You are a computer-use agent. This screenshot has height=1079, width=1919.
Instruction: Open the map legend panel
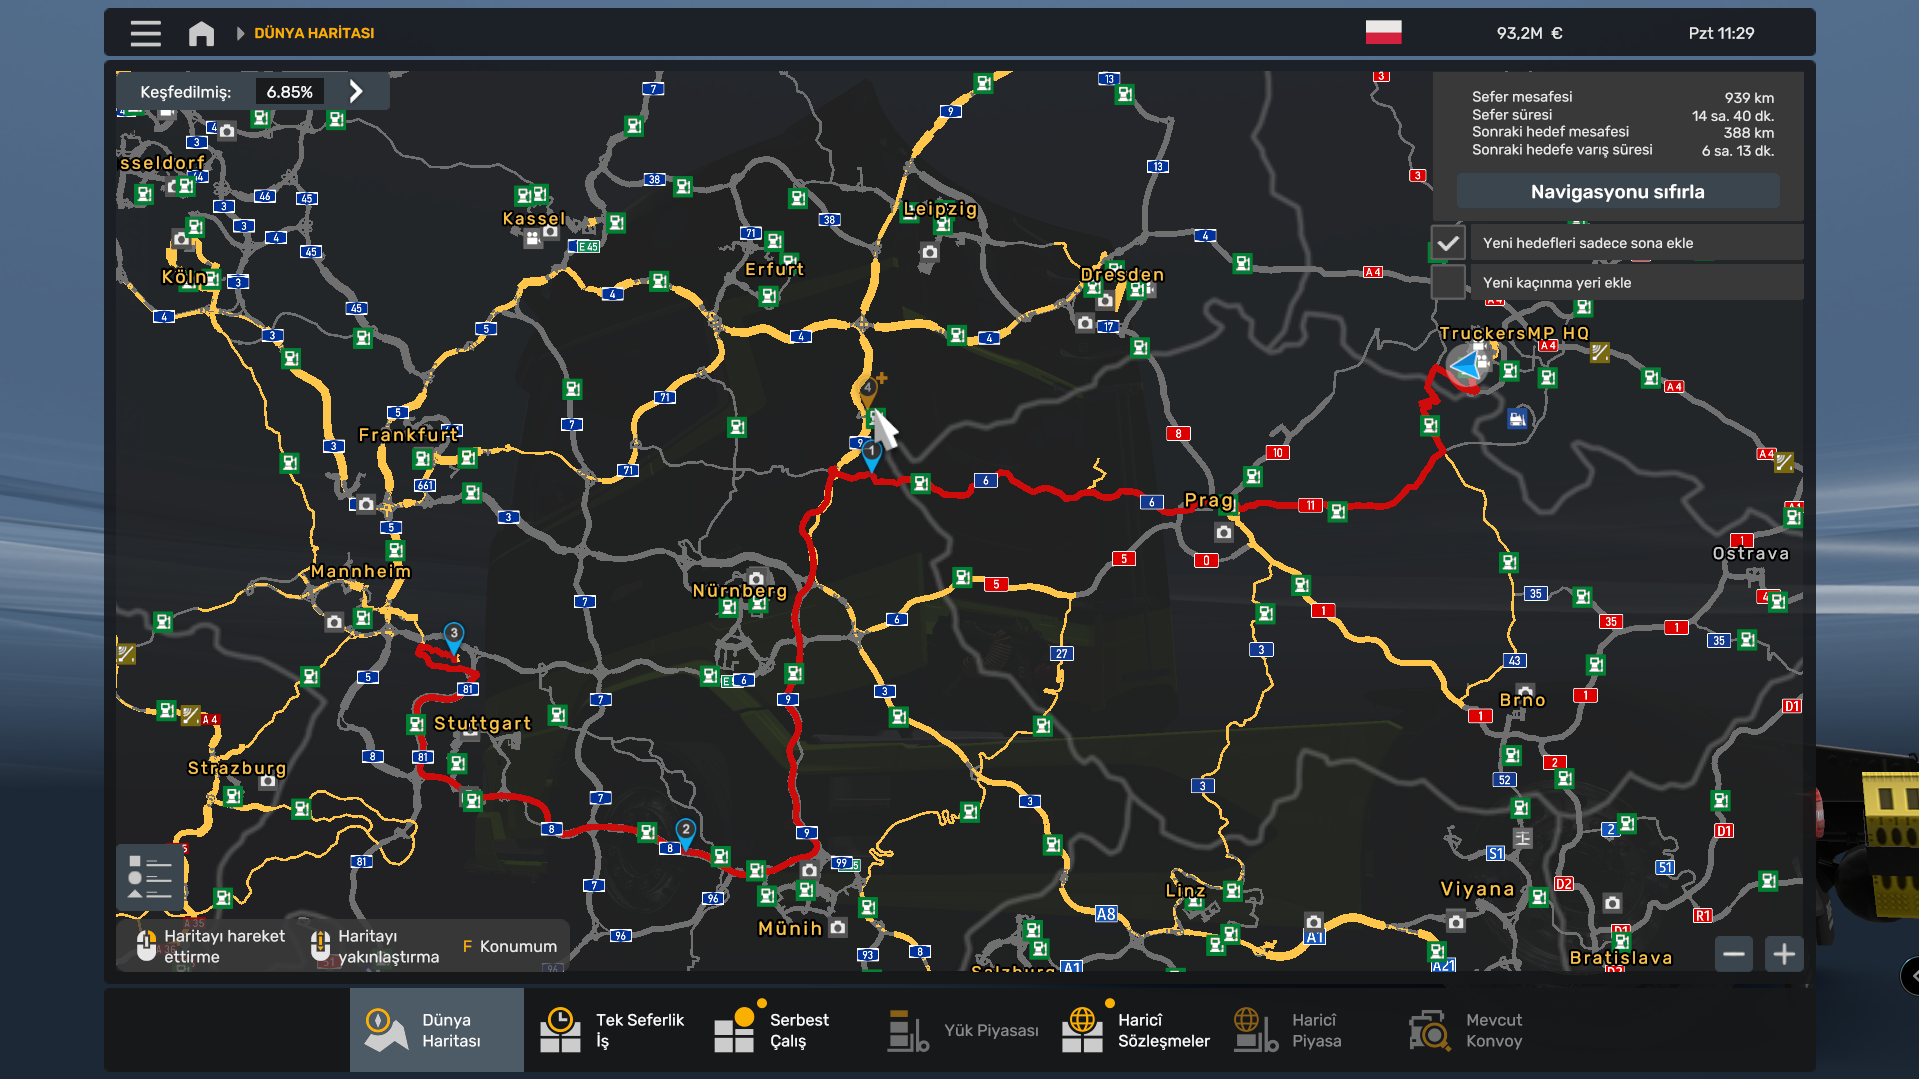click(149, 877)
